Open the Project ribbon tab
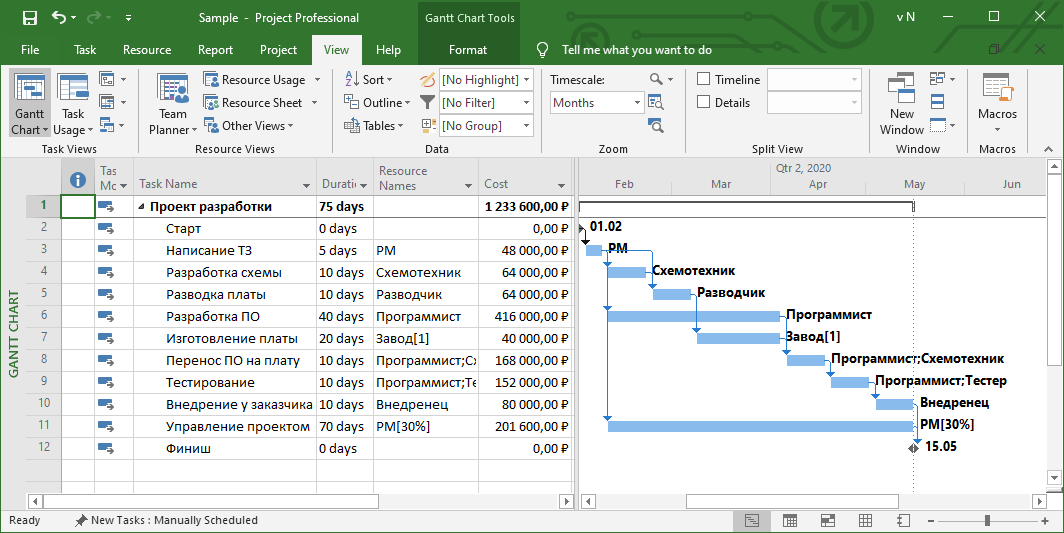Screen dimensions: 1064x533 coord(278,50)
